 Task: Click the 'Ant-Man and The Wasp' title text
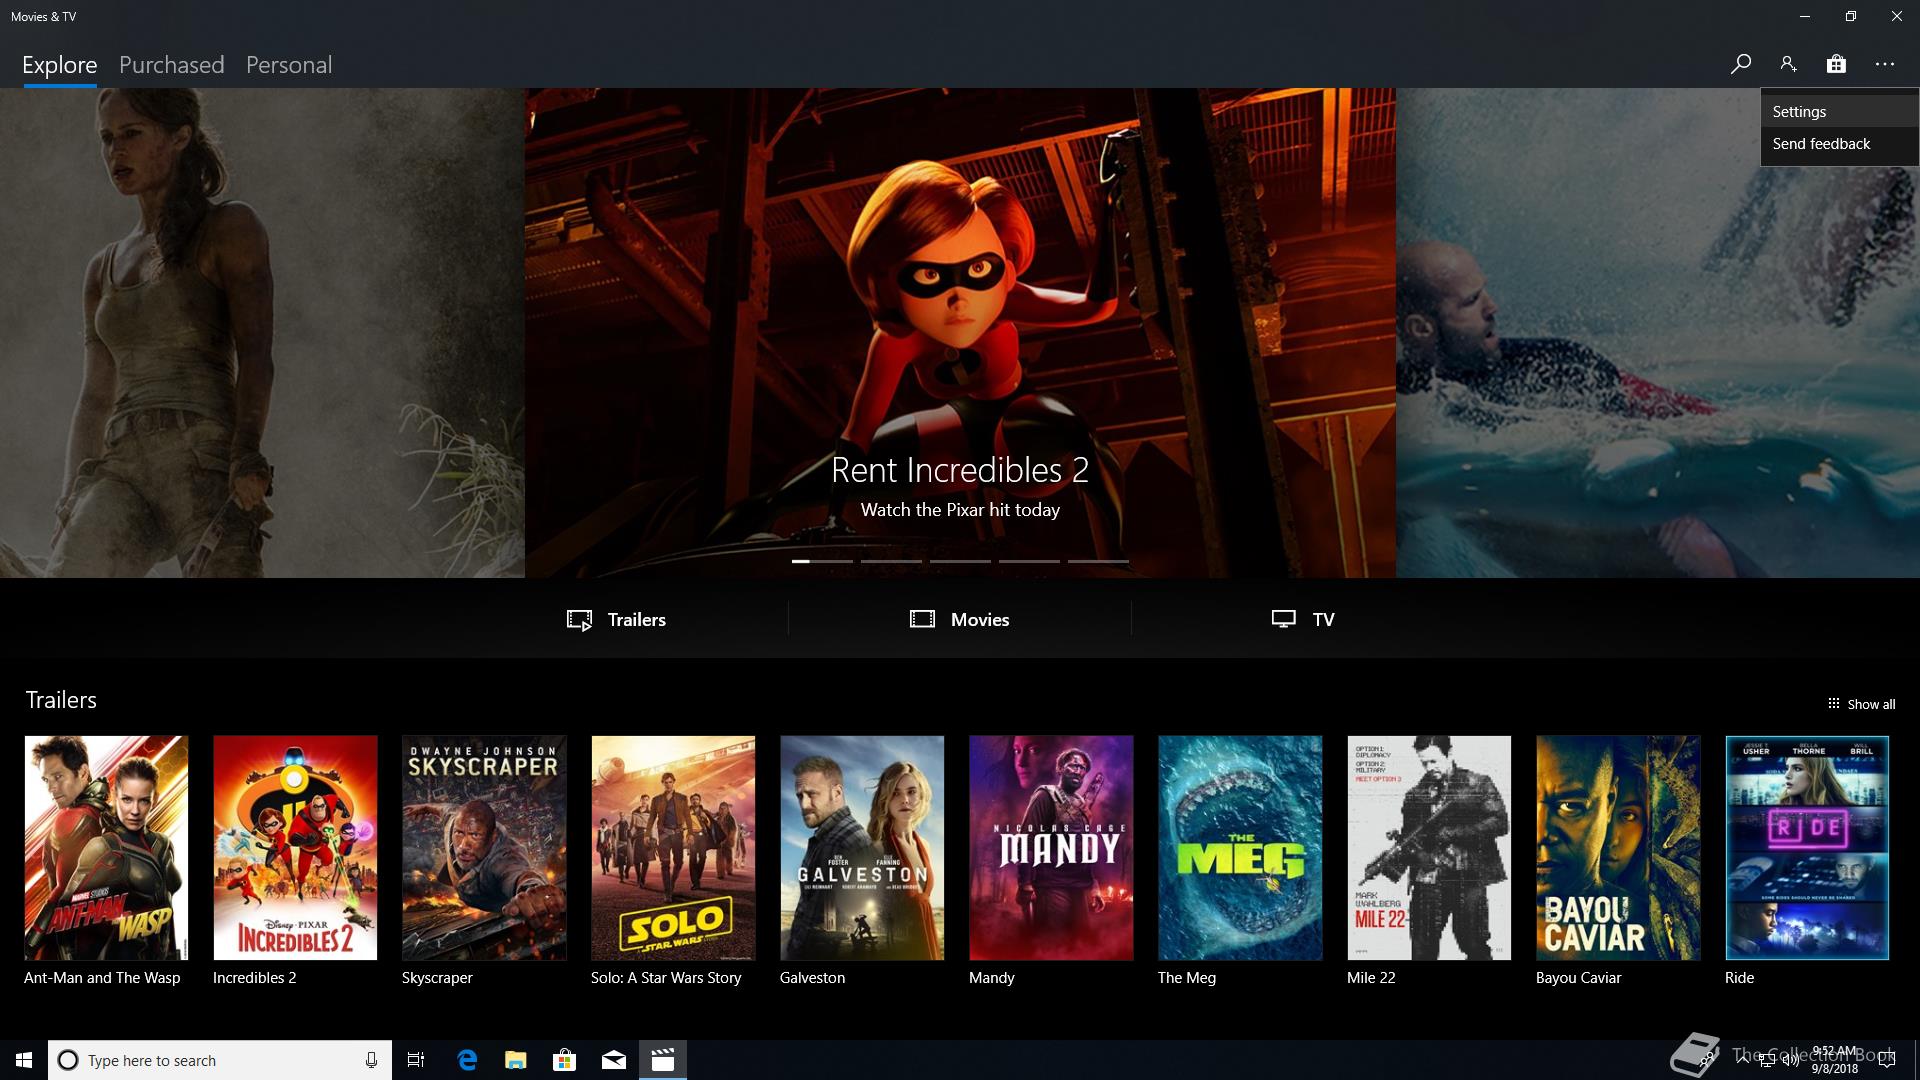coord(102,978)
